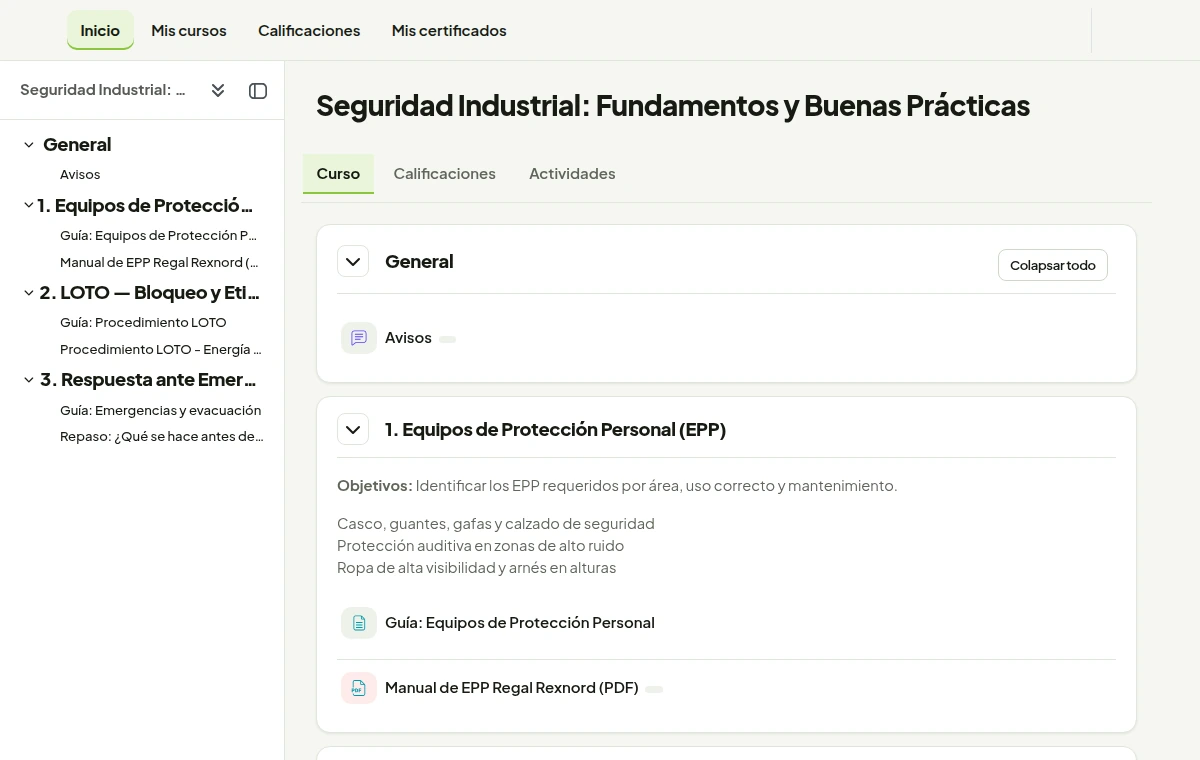
Task: Go to Inicio in top navigation
Action: pyautogui.click(x=100, y=30)
